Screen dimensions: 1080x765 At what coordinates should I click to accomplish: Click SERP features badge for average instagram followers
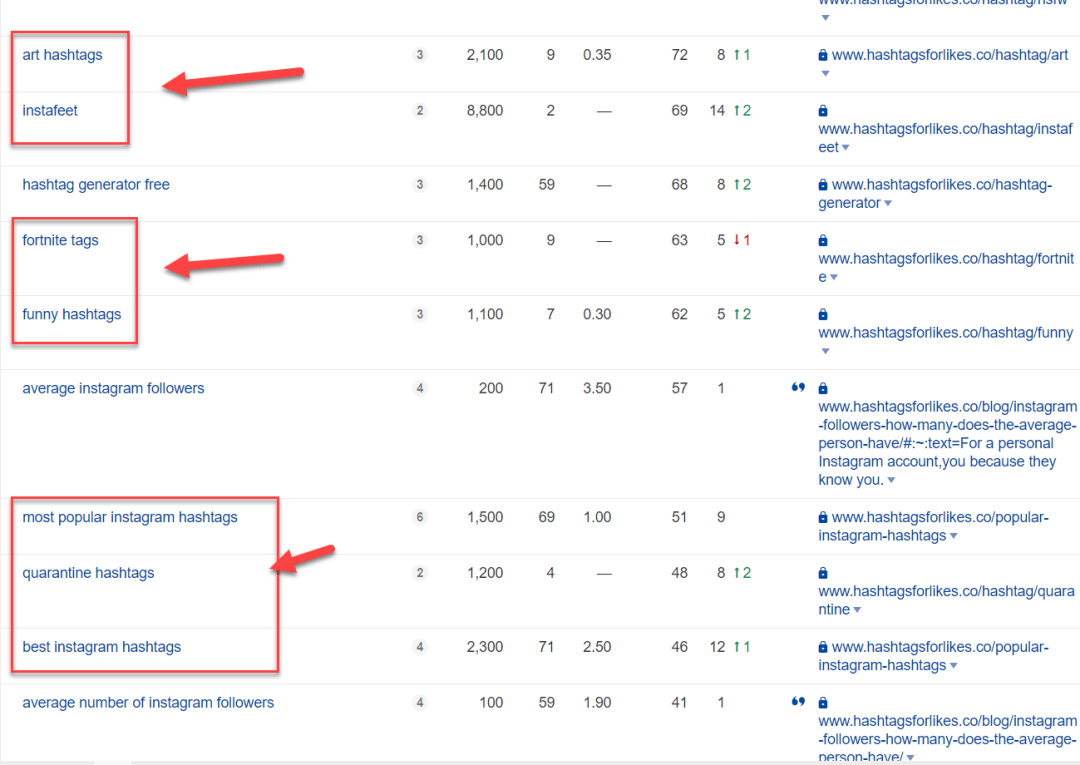pyautogui.click(x=419, y=388)
